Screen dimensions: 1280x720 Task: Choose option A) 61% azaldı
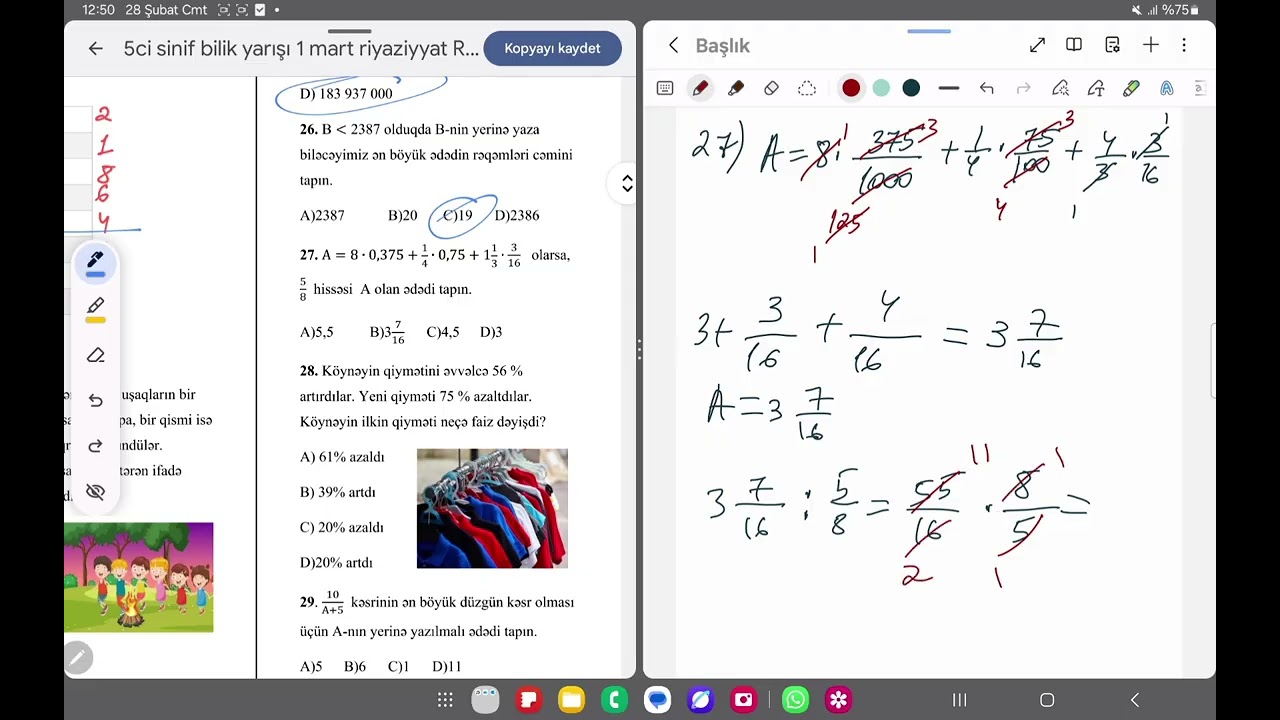click(x=342, y=457)
